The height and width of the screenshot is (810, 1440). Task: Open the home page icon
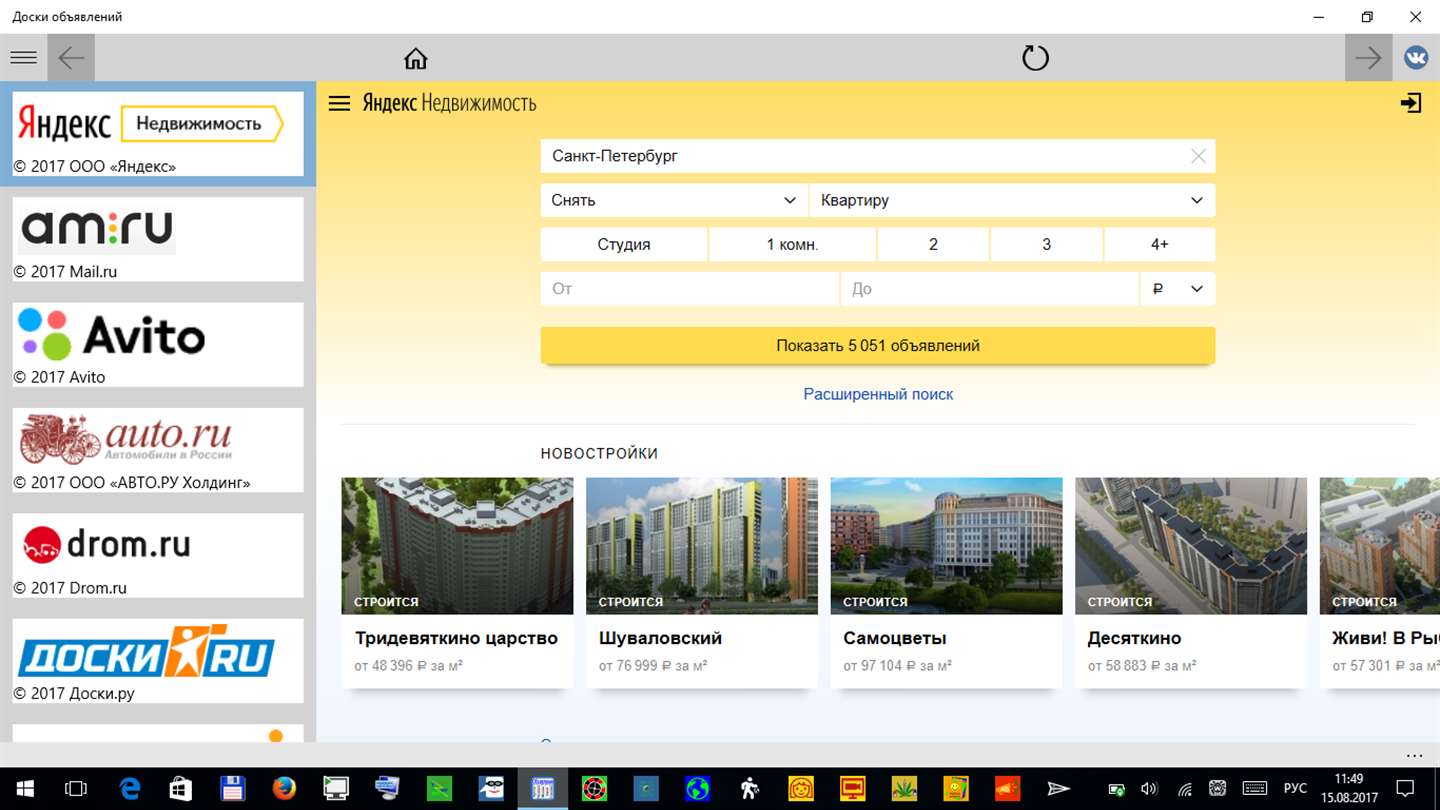[416, 58]
